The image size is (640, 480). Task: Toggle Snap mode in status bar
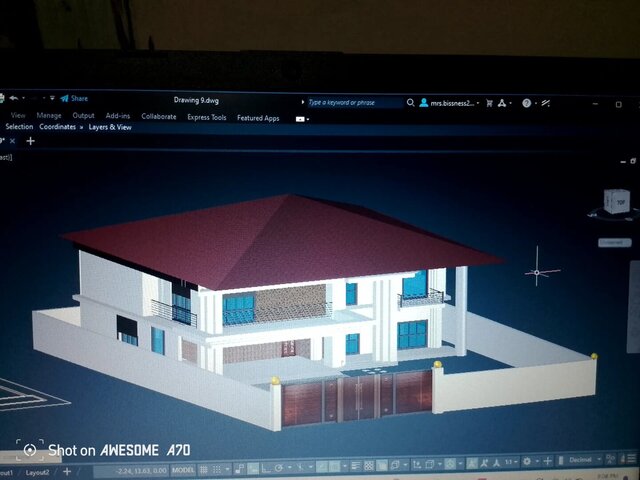tap(217, 469)
